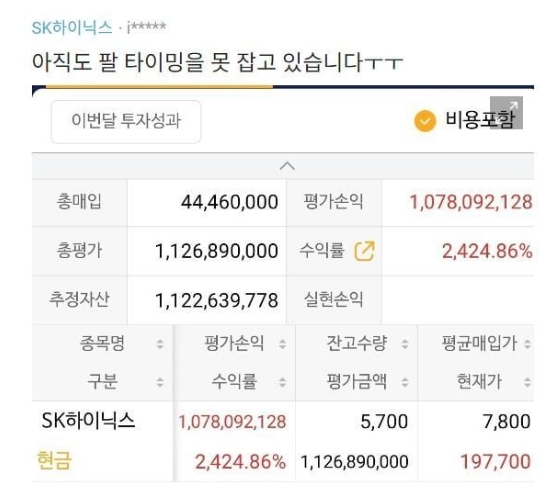Sort by 종목명 column arrows
Viewport: 552px width, 503px height.
pyautogui.click(x=160, y=344)
